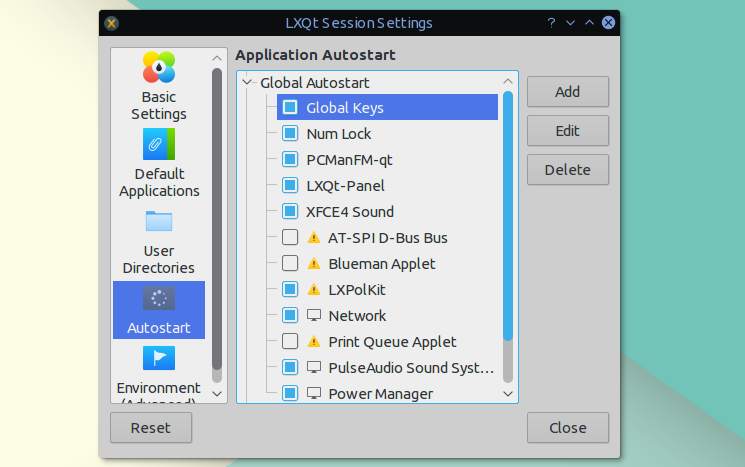This screenshot has width=745, height=467.
Task: Disable LXPolKit autostart checkbox
Action: pos(290,289)
